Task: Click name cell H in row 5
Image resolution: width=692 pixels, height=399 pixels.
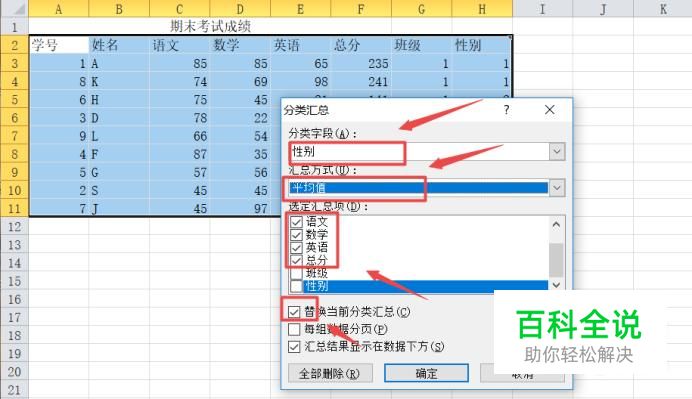Action: tap(119, 100)
